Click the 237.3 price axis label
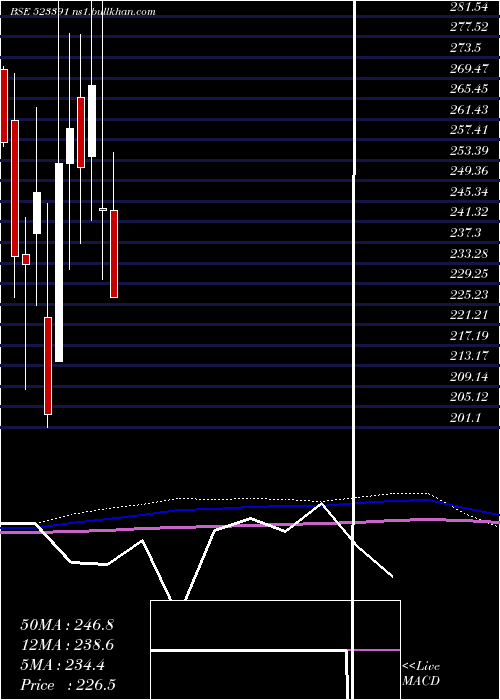The width and height of the screenshot is (500, 700). pyautogui.click(x=465, y=232)
